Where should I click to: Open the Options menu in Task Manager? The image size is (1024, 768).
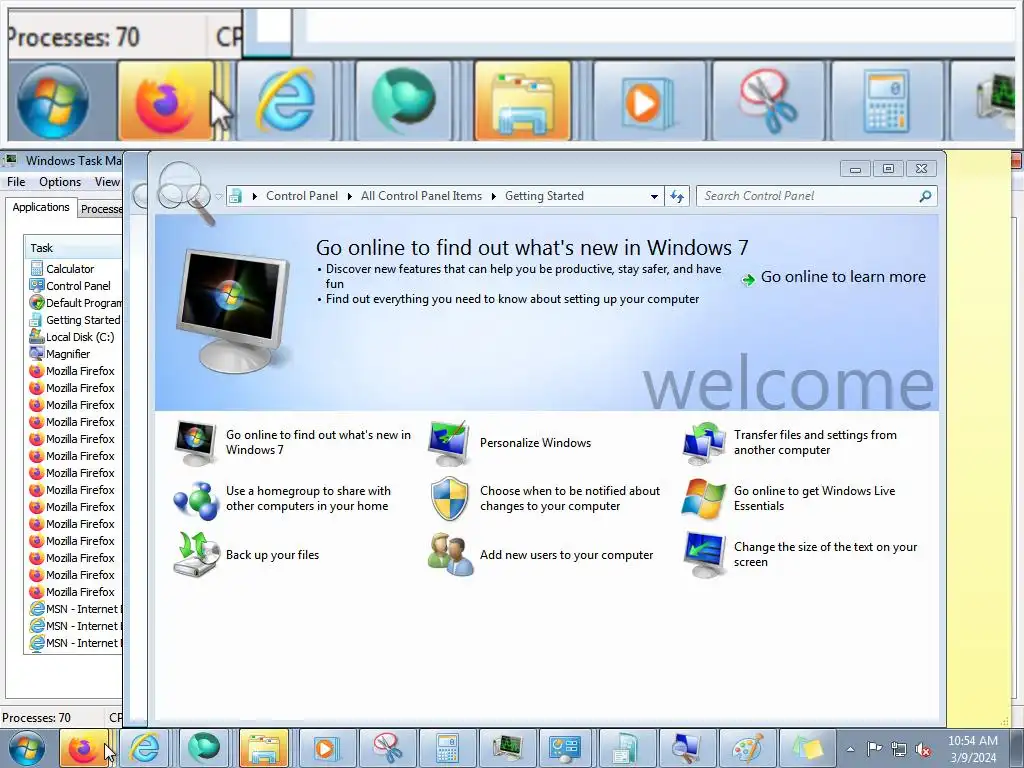(x=60, y=182)
